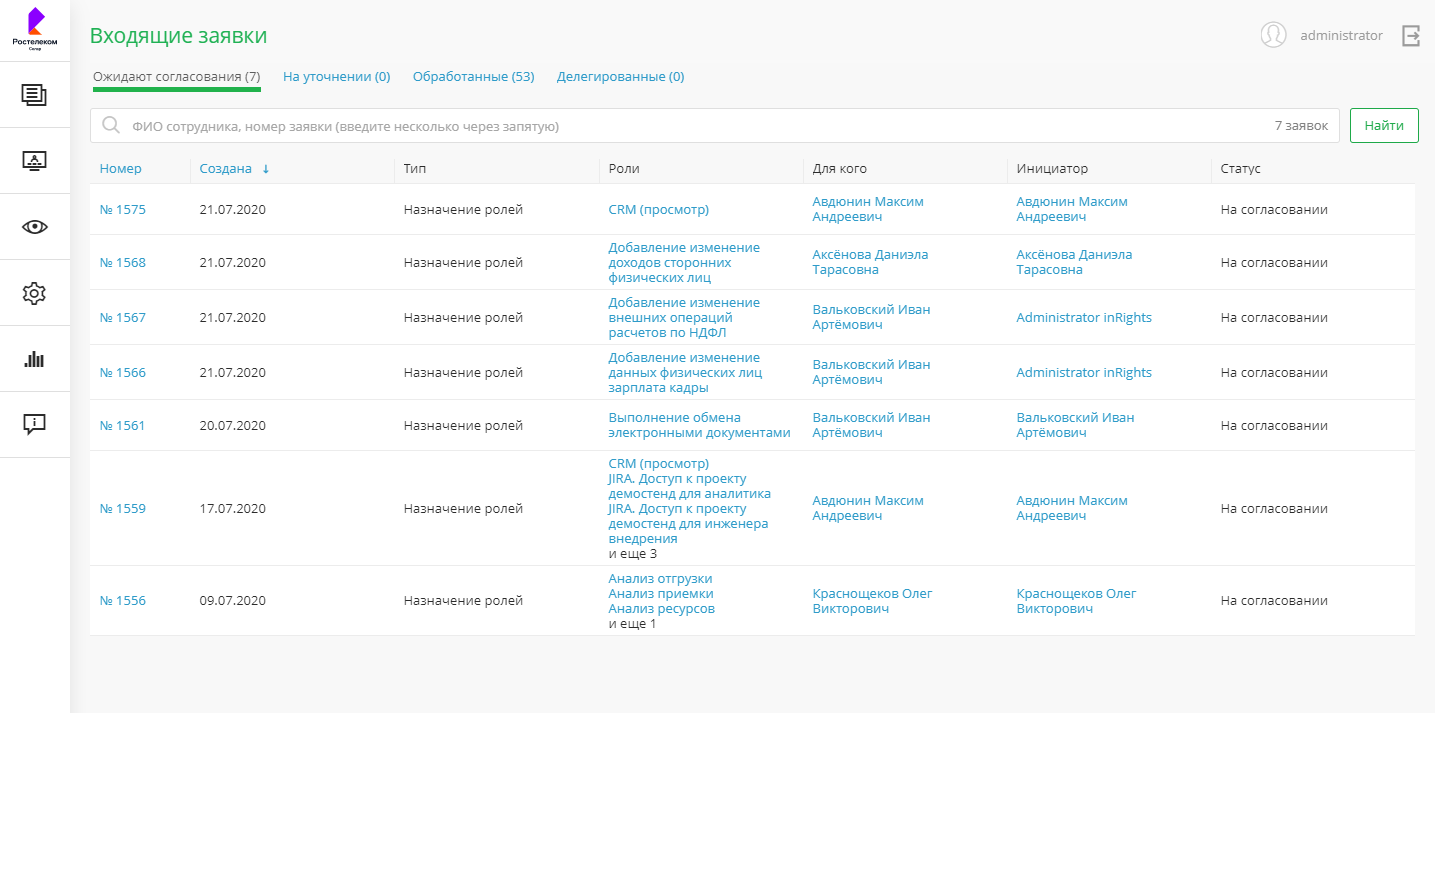1435x890 pixels.
Task: Focus the employee name search field
Action: 700,126
